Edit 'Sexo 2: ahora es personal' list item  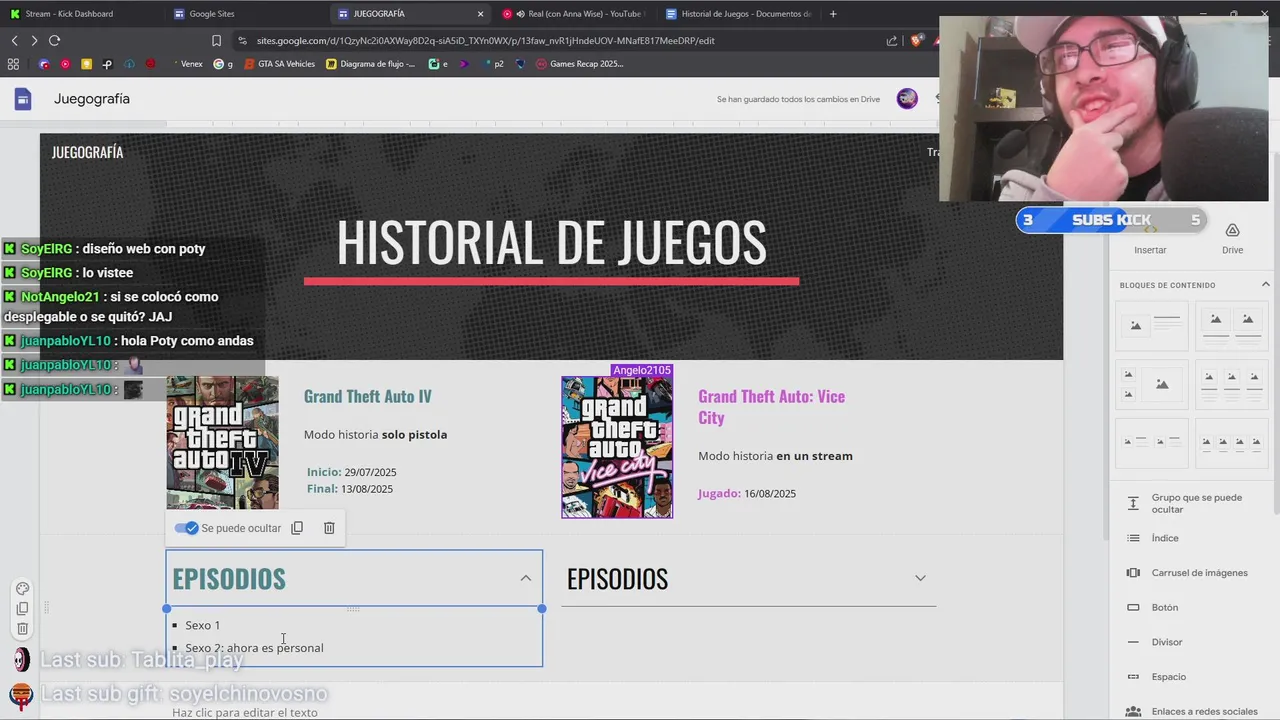click(x=254, y=648)
